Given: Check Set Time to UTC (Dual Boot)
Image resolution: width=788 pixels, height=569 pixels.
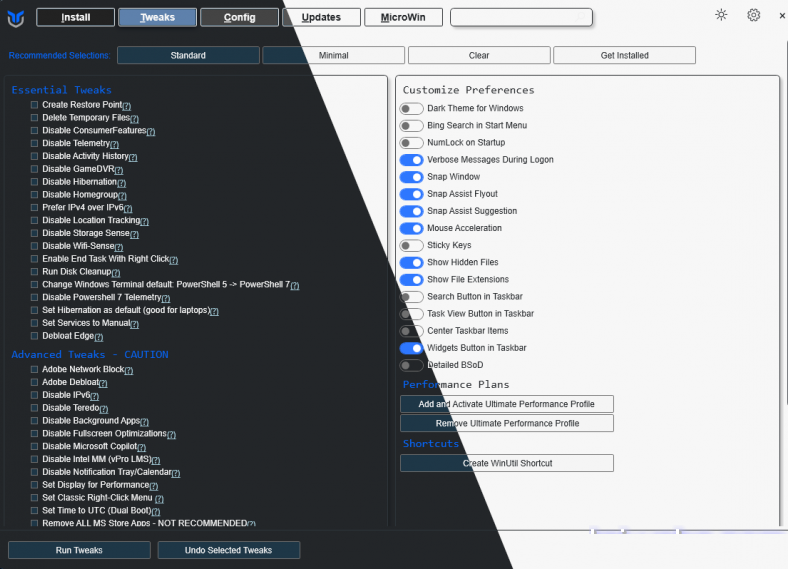Looking at the screenshot, I should 34,511.
